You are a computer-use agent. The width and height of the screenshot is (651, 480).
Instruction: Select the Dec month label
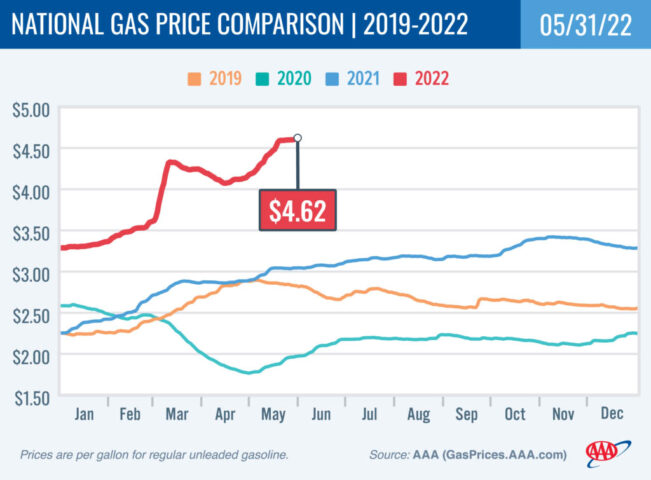coord(612,411)
